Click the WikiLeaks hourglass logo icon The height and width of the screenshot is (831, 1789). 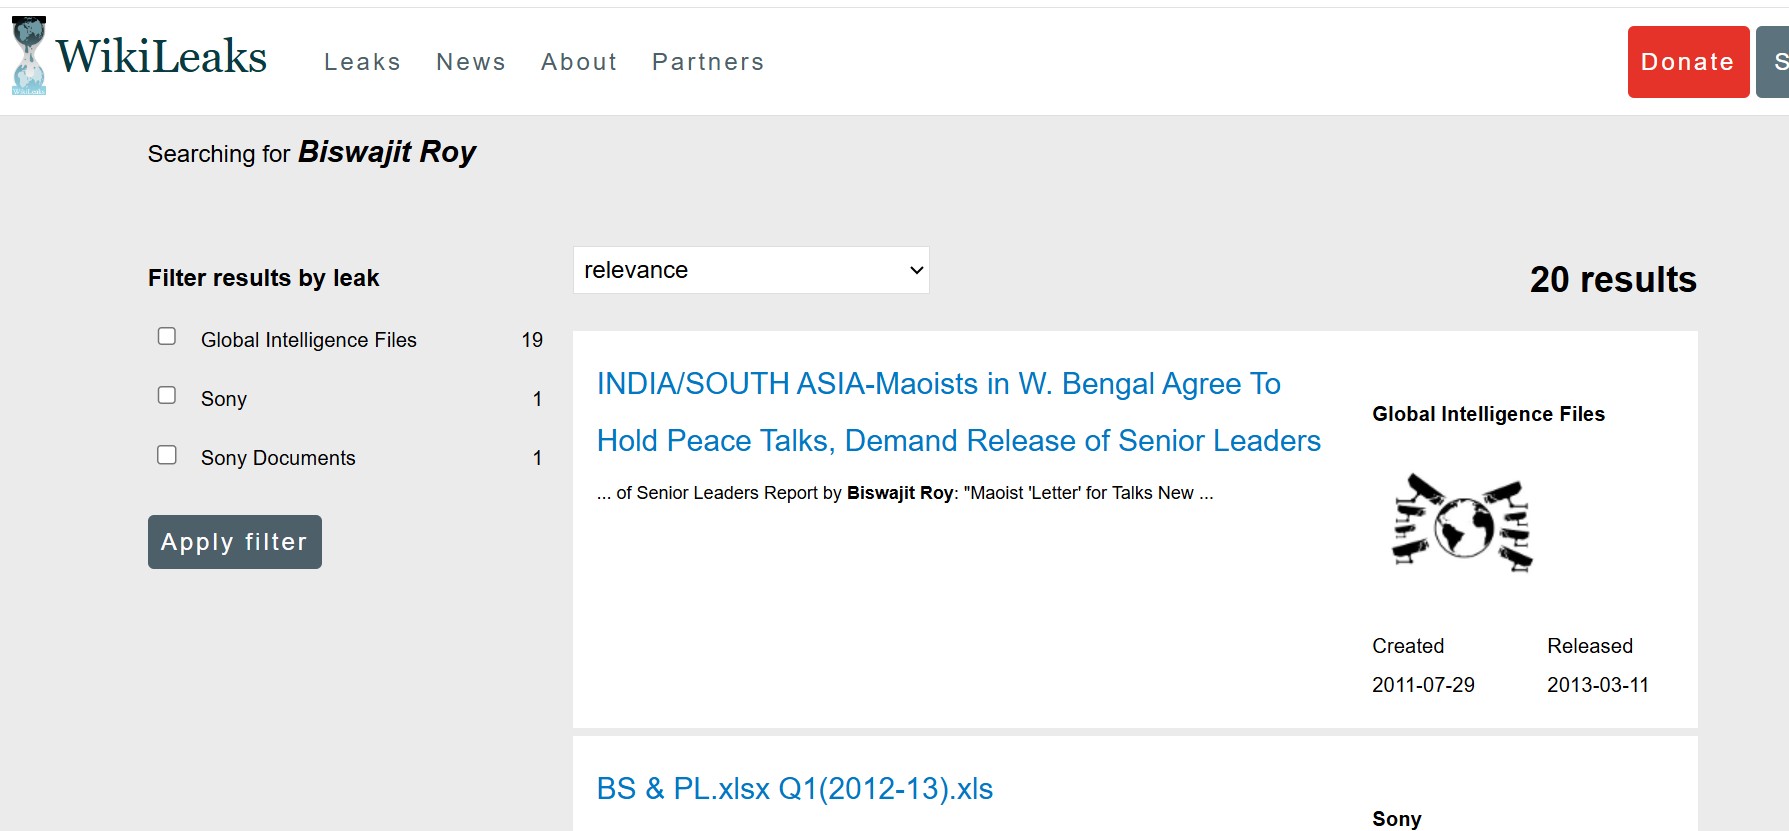coord(29,56)
